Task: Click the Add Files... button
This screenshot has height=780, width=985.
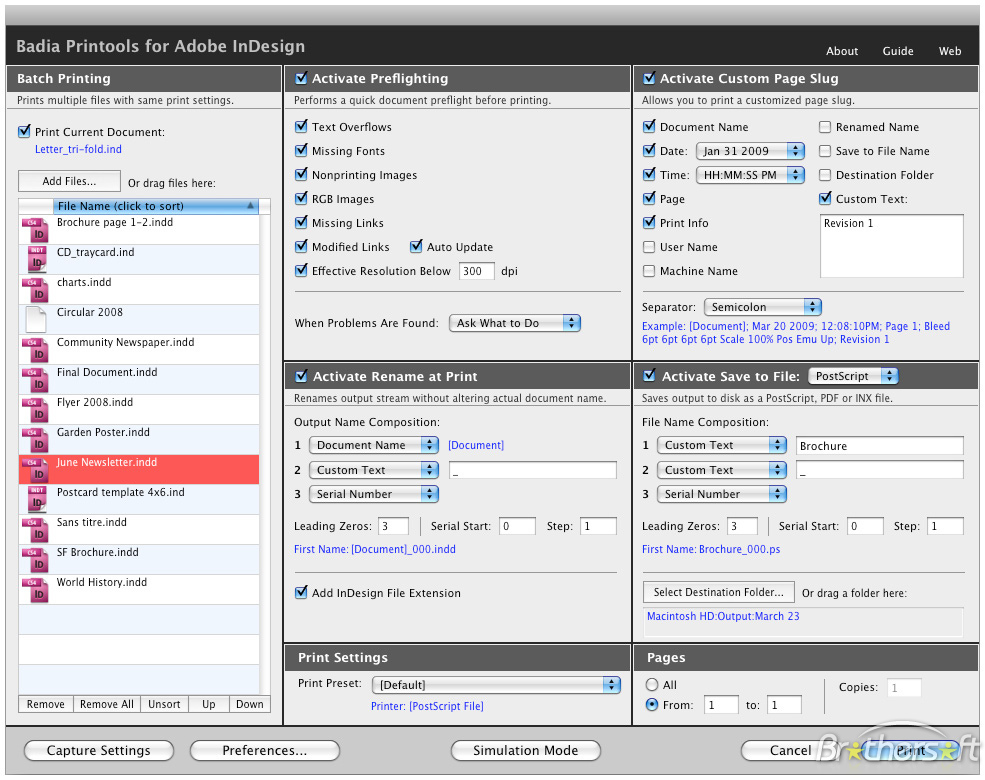Action: (69, 181)
